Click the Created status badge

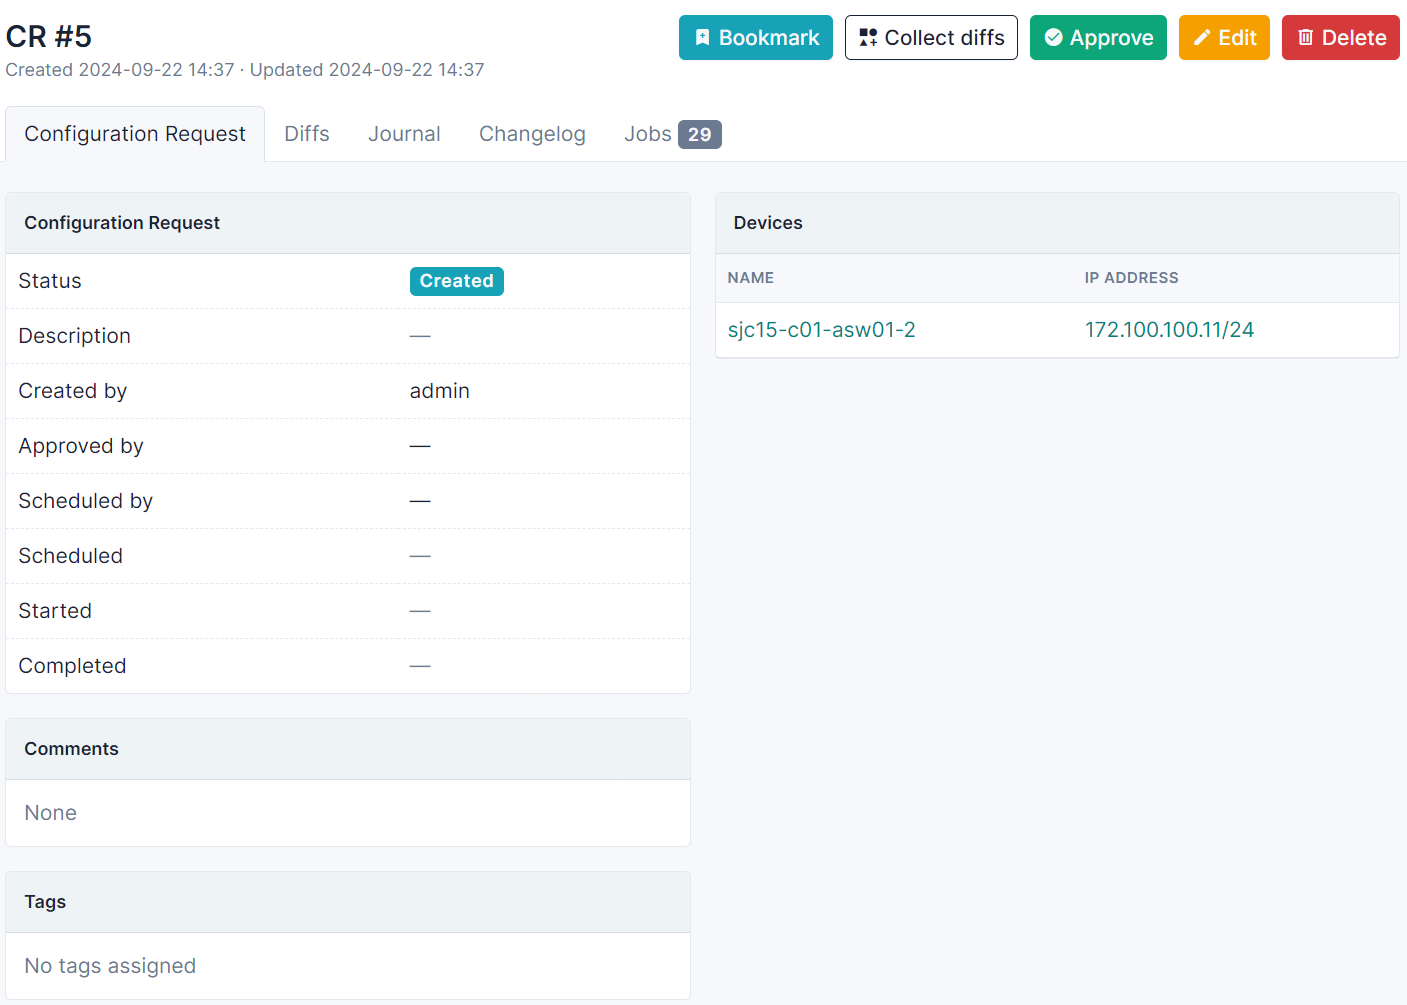457,281
